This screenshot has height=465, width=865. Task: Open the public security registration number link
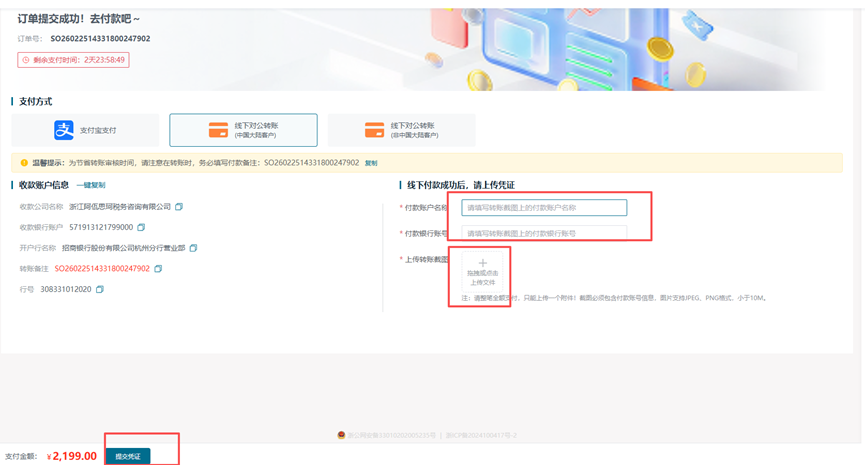click(392, 436)
